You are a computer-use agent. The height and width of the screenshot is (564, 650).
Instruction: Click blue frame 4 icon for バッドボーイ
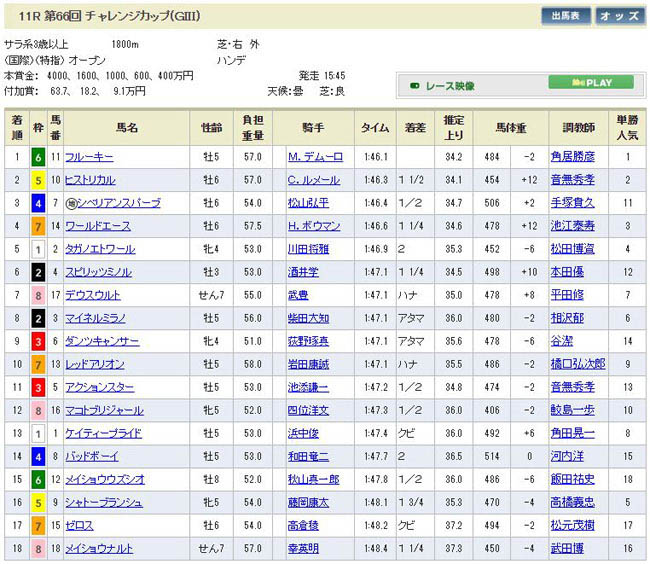click(x=38, y=456)
